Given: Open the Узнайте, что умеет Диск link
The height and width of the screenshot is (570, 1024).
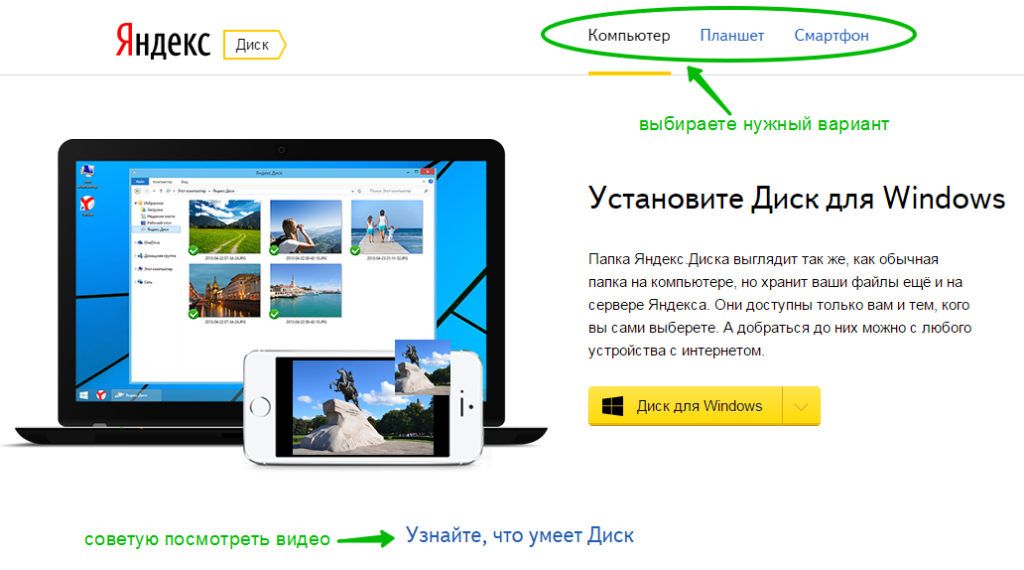Looking at the screenshot, I should [x=520, y=535].
